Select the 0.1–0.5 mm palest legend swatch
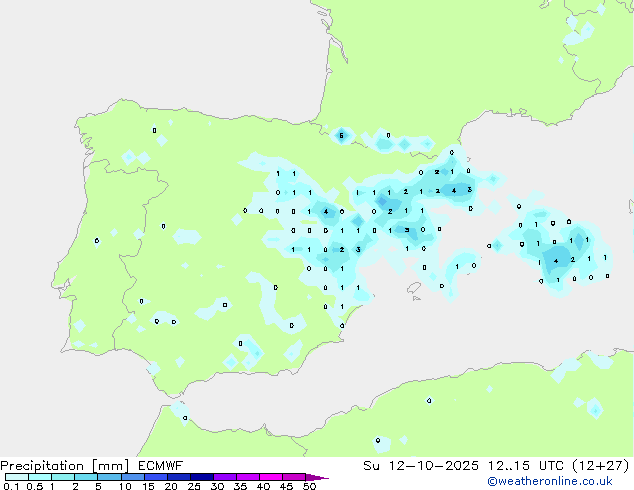634x490 pixels. point(17,477)
